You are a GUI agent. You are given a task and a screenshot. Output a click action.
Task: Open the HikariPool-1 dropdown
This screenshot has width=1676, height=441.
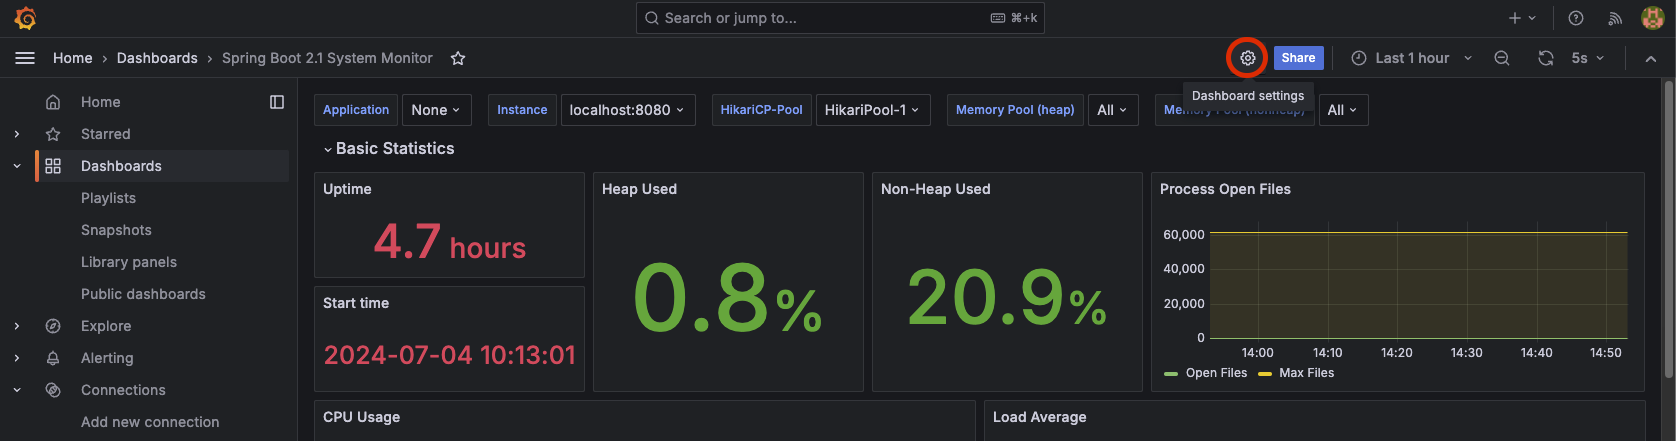[873, 110]
